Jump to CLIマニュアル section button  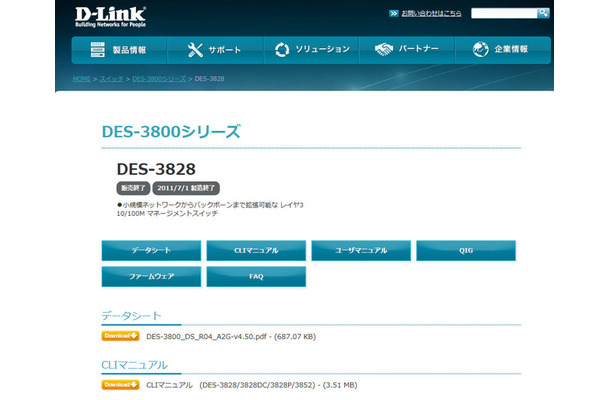(256, 251)
